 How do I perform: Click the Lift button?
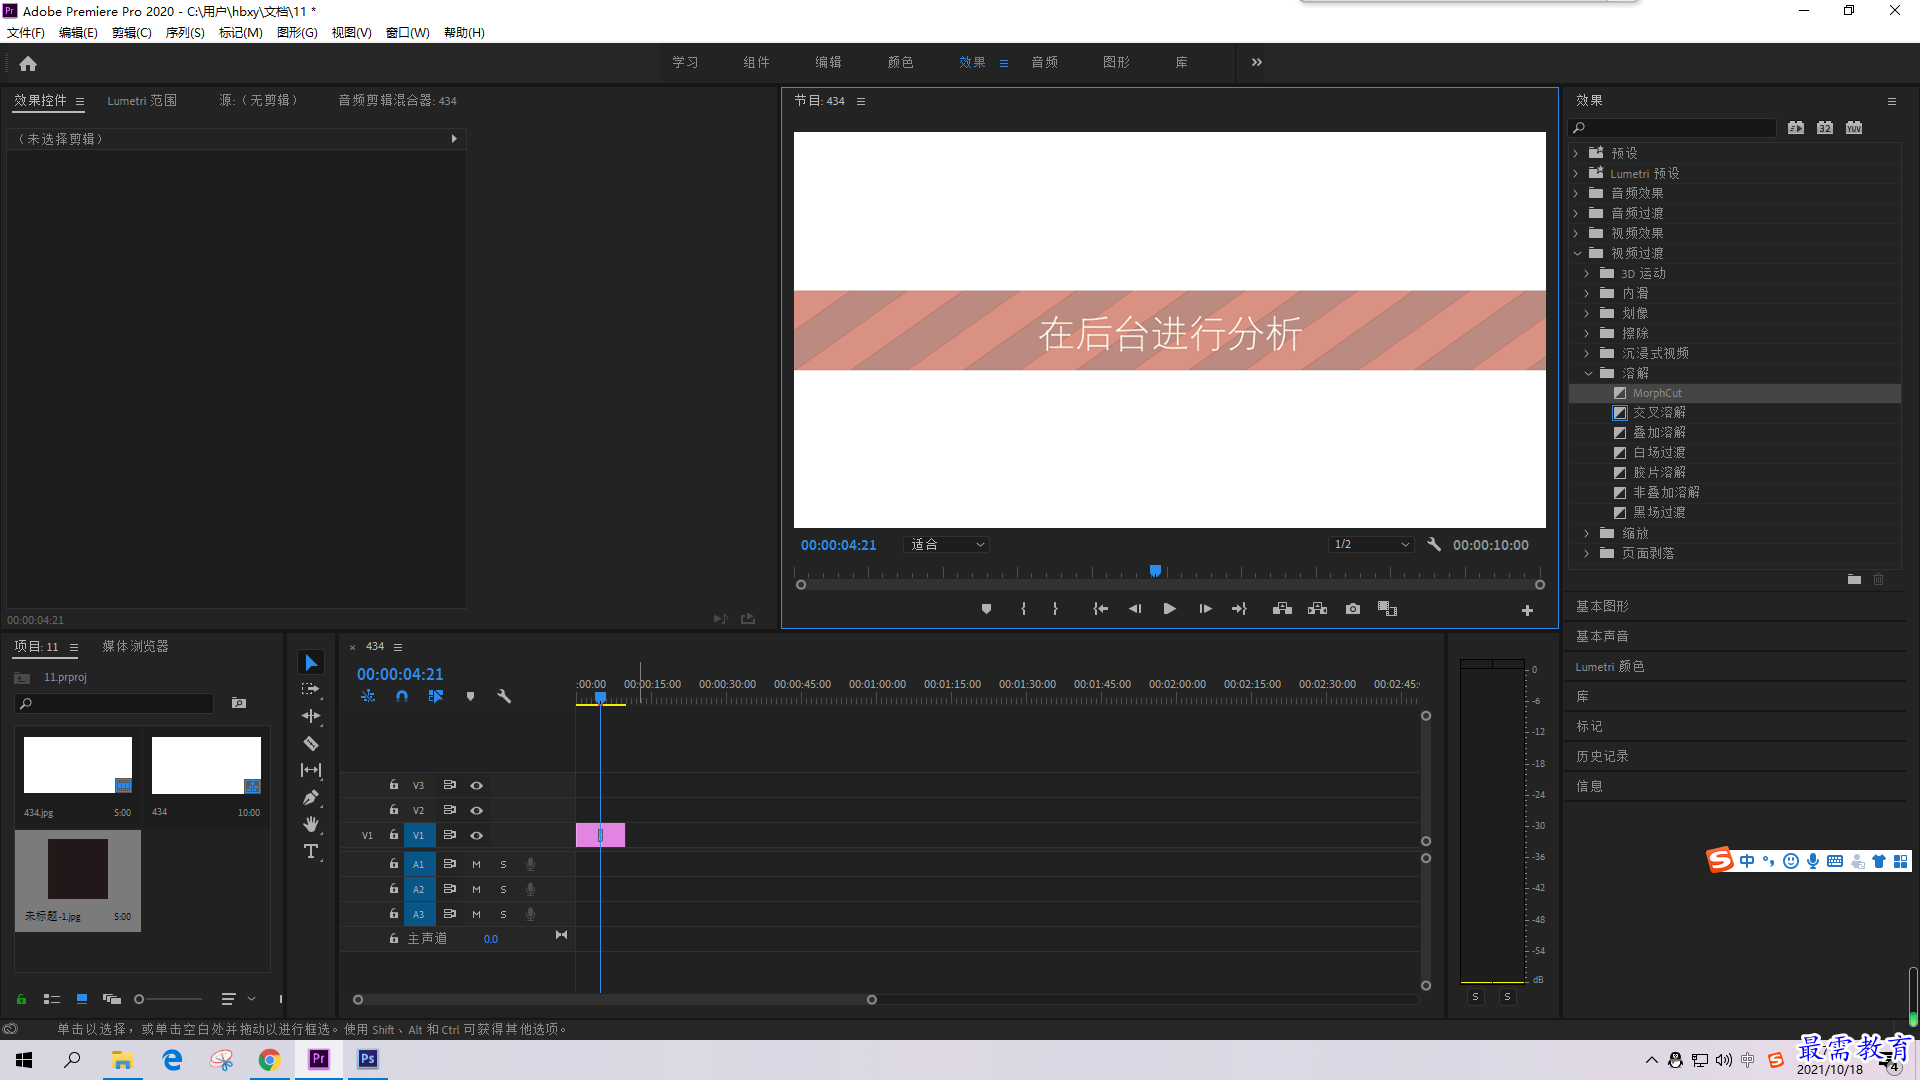pyautogui.click(x=1282, y=609)
